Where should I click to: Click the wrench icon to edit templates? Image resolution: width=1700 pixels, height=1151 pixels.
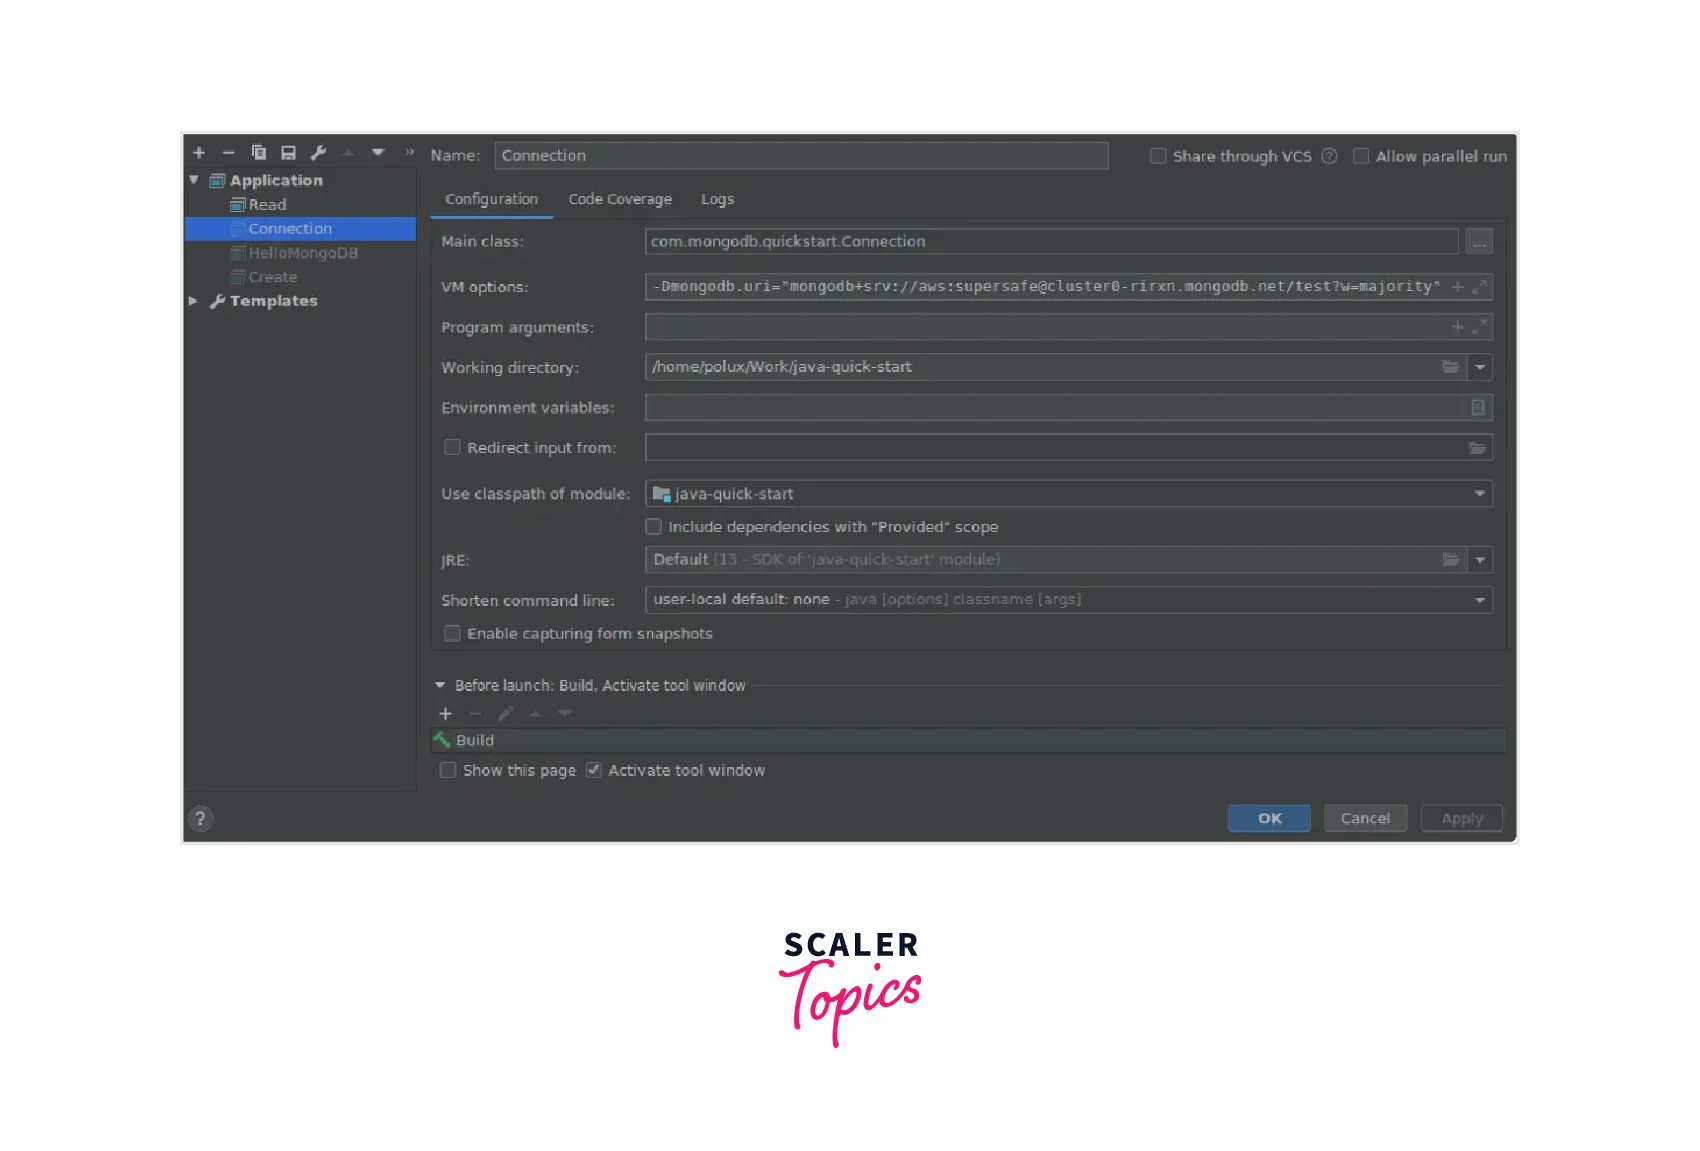pos(318,153)
